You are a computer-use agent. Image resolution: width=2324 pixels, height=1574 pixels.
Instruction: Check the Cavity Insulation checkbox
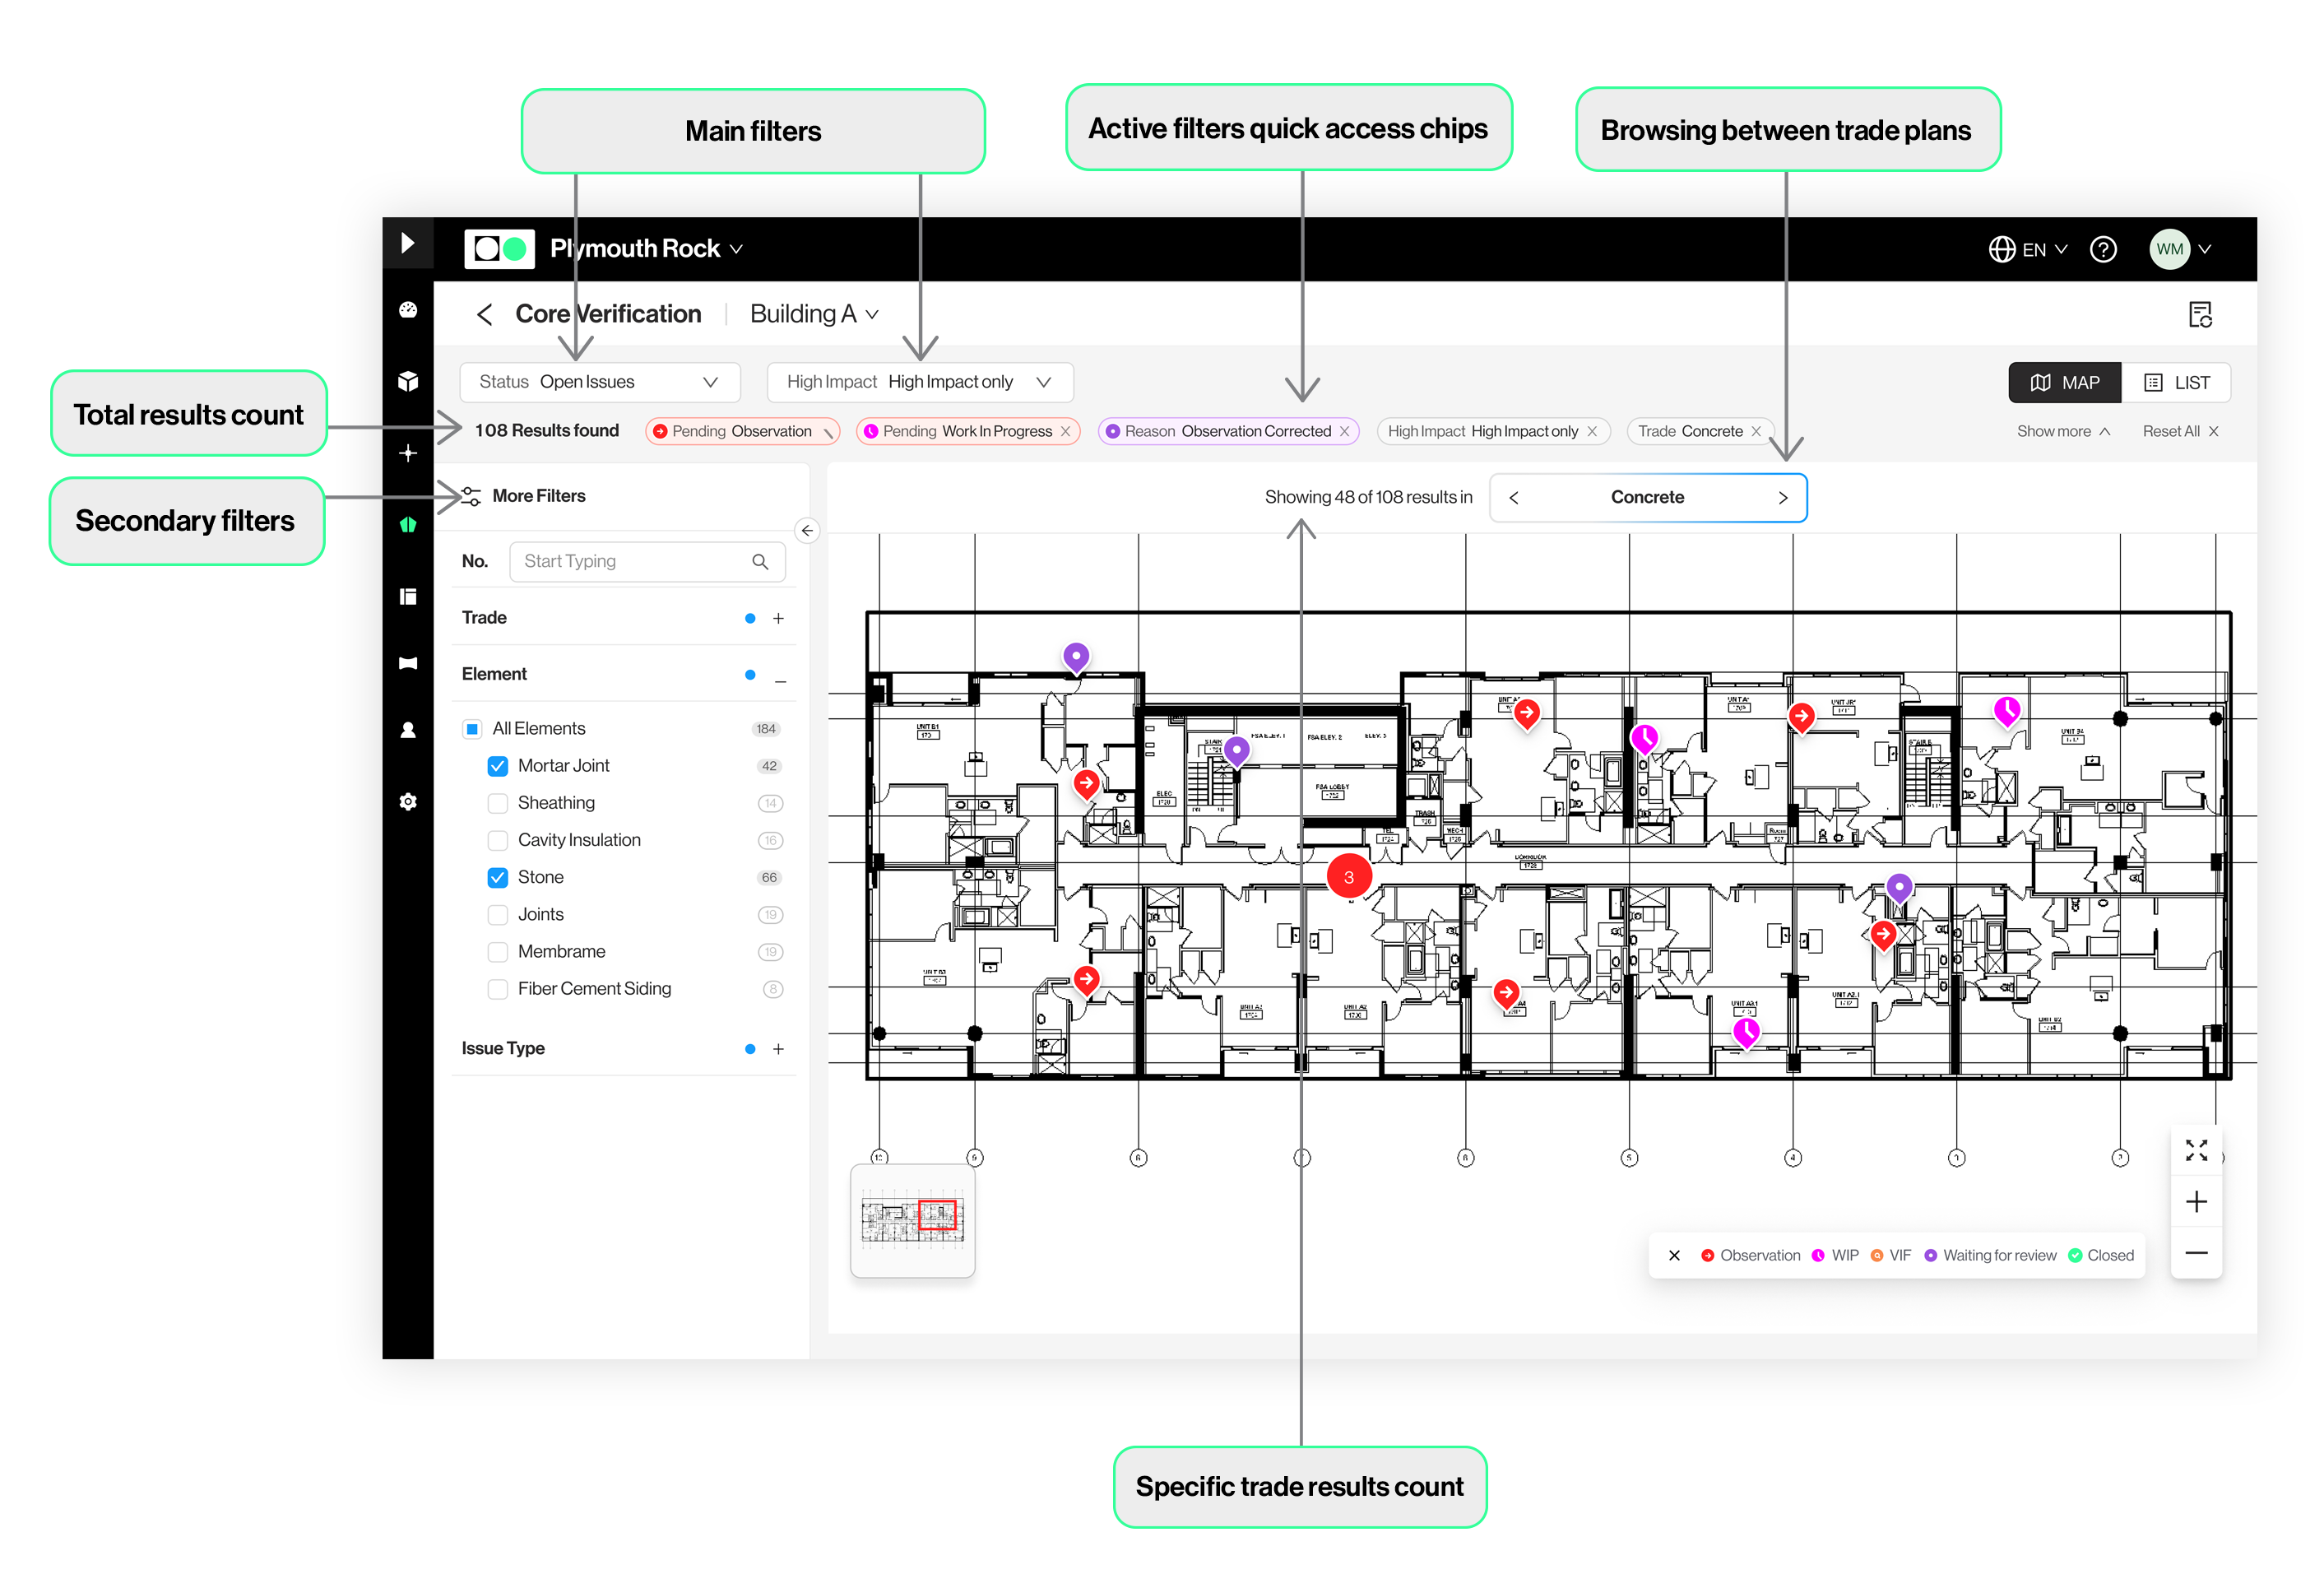coord(497,840)
